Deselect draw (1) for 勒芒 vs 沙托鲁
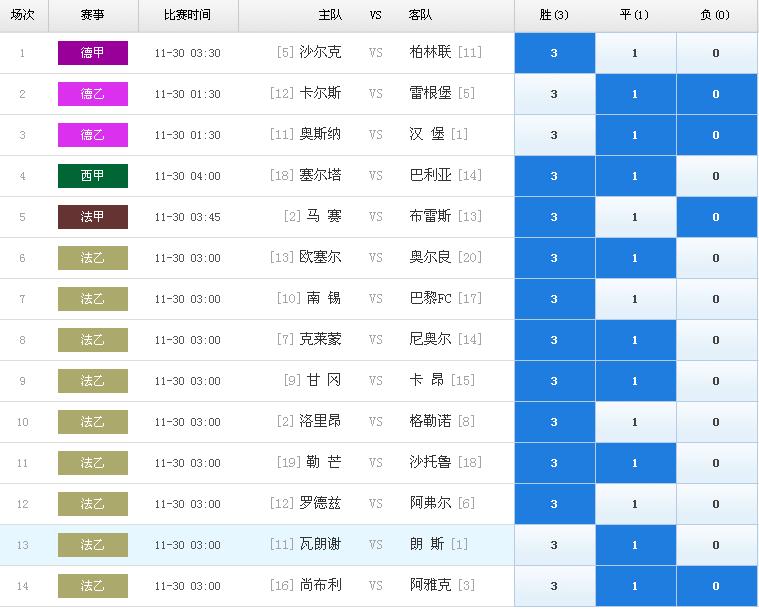Viewport: 759px width, 609px height. 636,463
